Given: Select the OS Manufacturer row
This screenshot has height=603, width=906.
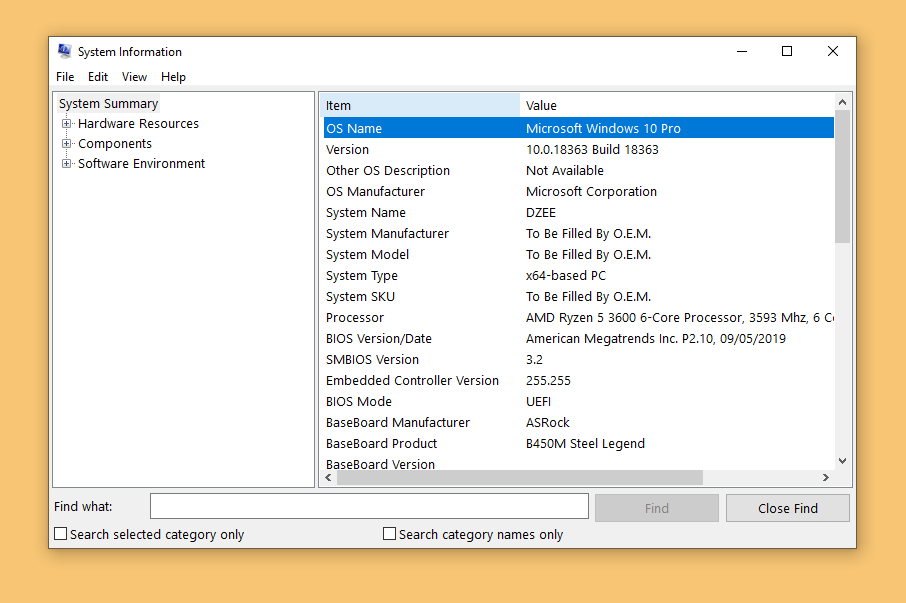Looking at the screenshot, I should tap(578, 192).
